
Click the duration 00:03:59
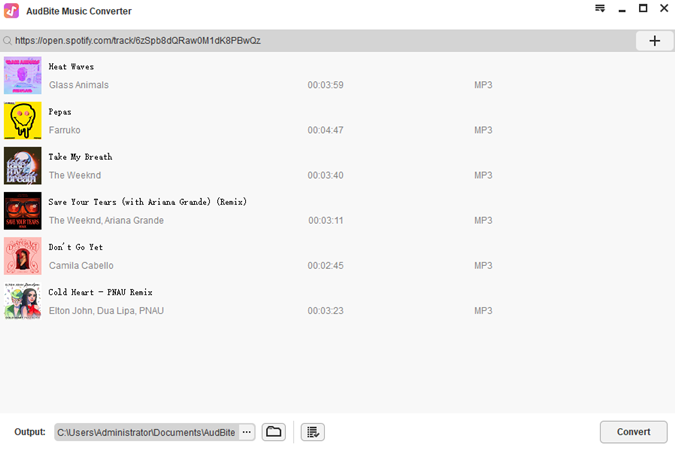tap(325, 85)
